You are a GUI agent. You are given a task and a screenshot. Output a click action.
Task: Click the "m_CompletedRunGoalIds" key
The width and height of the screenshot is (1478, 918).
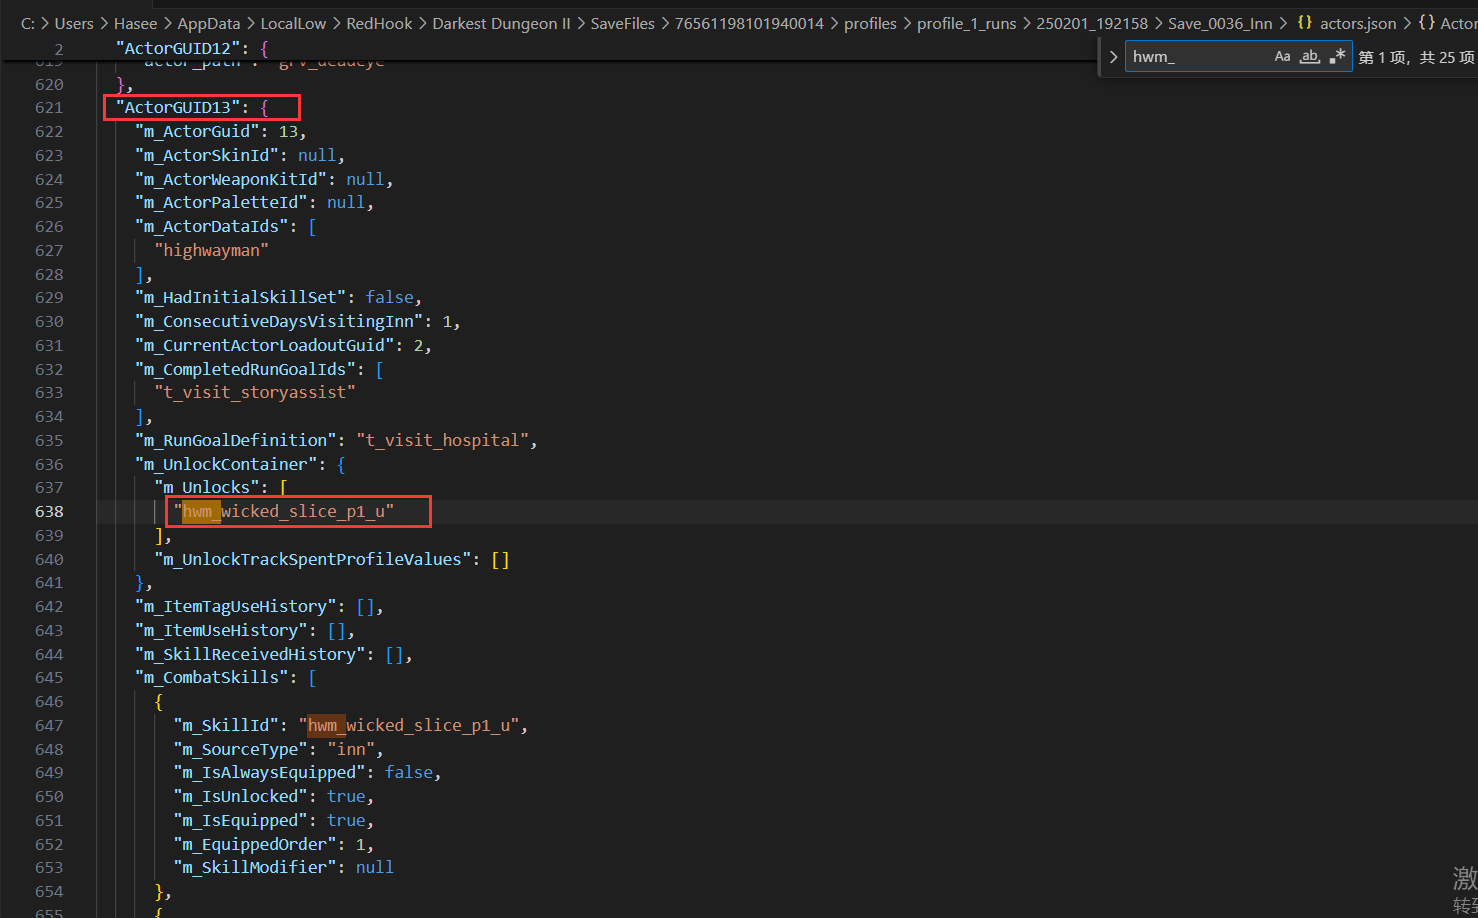point(246,370)
